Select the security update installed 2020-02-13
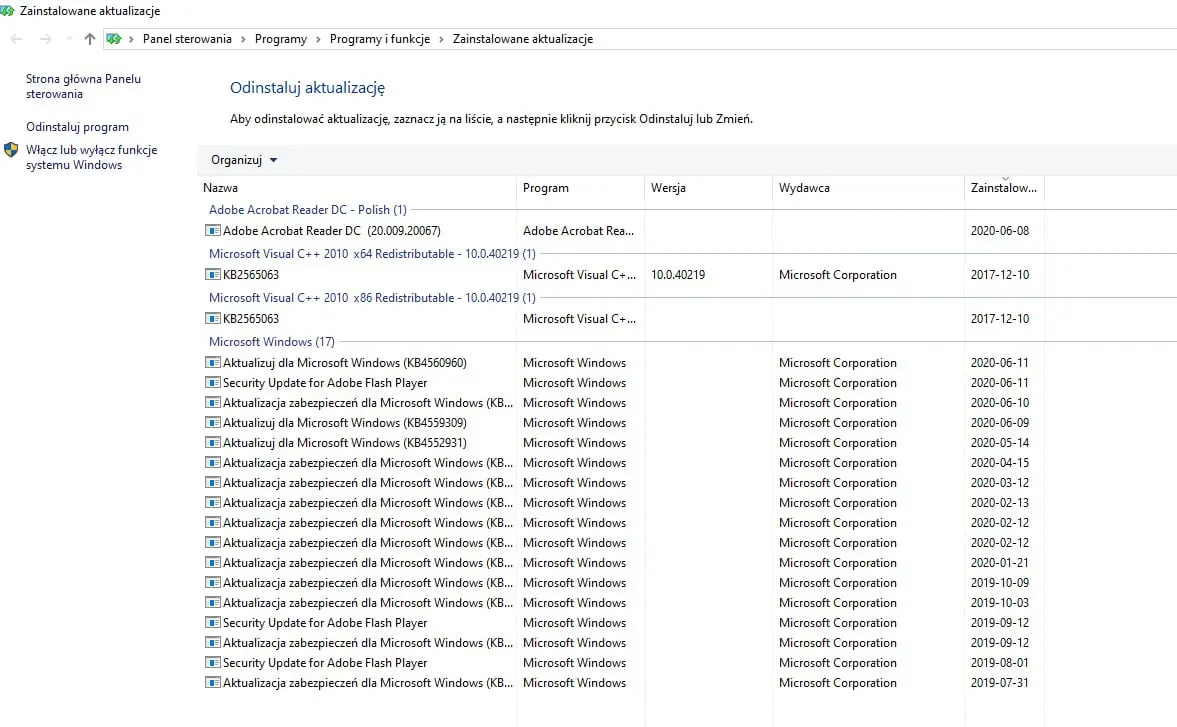Image resolution: width=1177 pixels, height=727 pixels. pyautogui.click(x=368, y=503)
